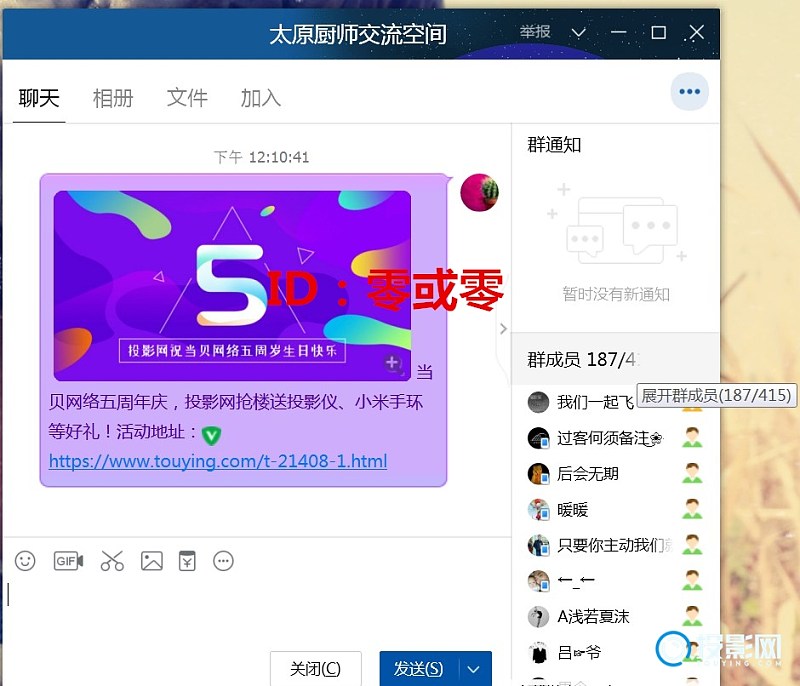Select the screenshot scissors tool
This screenshot has height=686, width=800.
click(112, 561)
